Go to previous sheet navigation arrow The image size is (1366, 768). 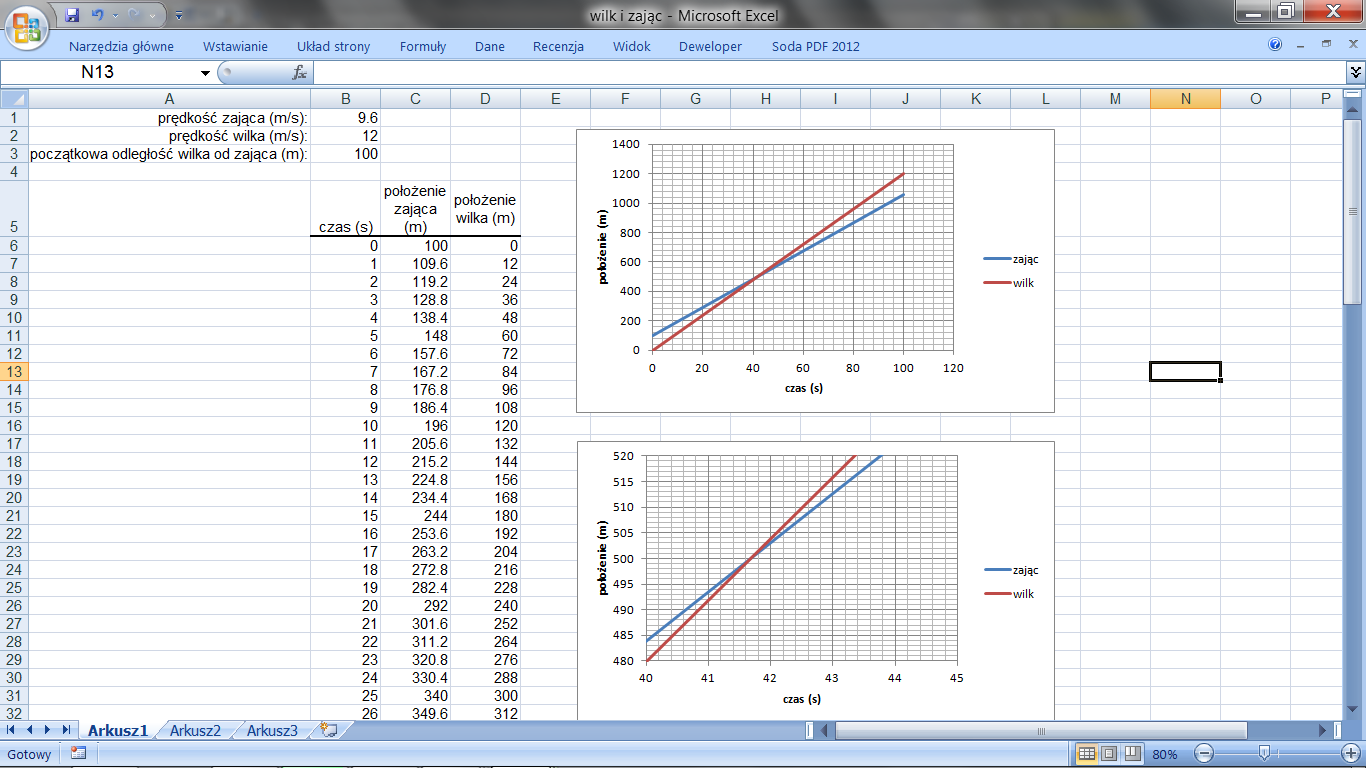click(x=29, y=730)
